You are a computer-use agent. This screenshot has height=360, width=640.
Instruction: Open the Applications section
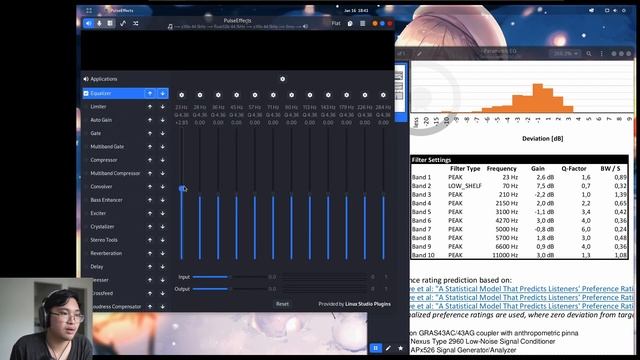pyautogui.click(x=100, y=79)
